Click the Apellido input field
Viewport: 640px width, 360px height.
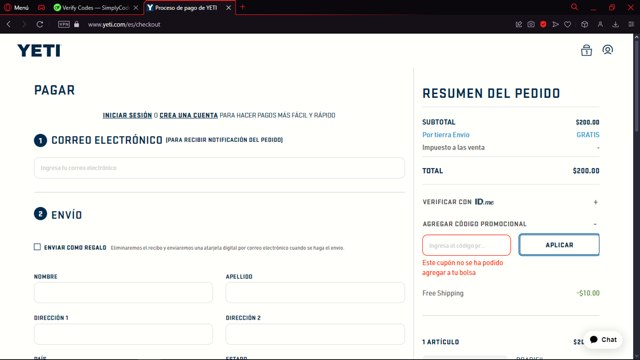coord(315,292)
